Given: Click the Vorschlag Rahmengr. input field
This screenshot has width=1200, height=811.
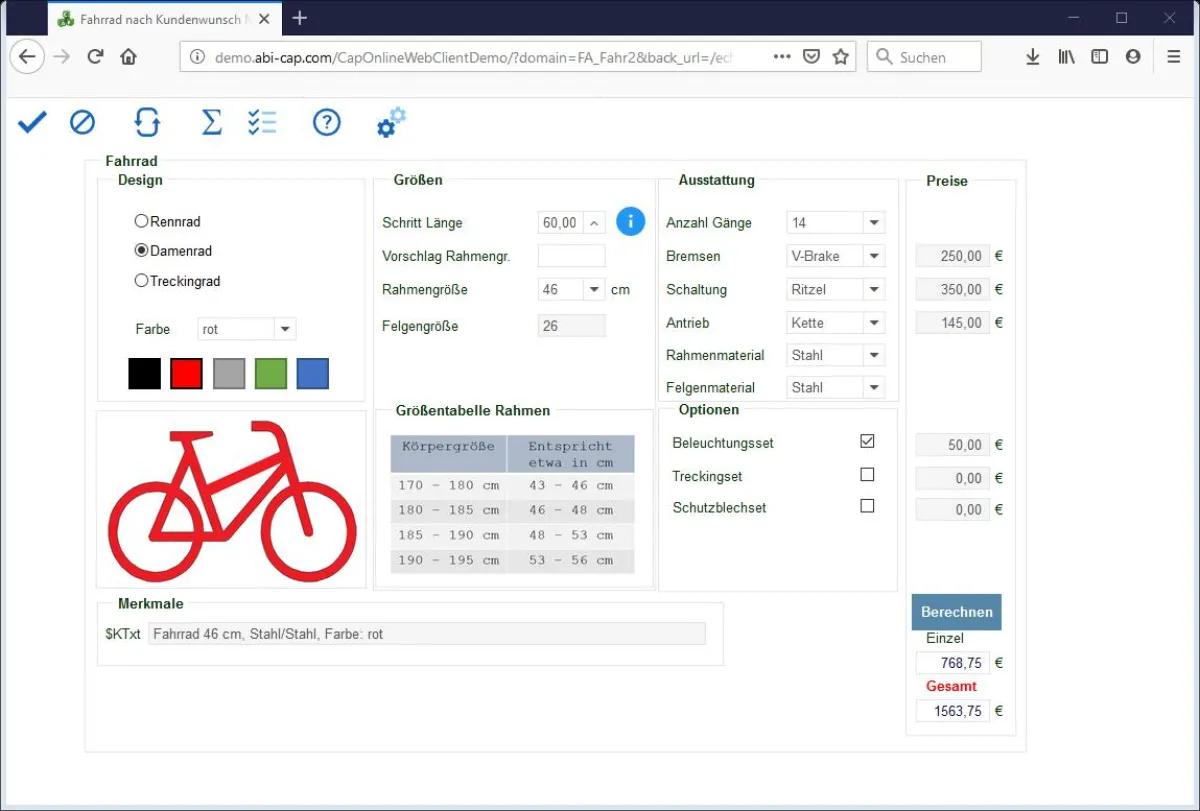Looking at the screenshot, I should pyautogui.click(x=571, y=256).
